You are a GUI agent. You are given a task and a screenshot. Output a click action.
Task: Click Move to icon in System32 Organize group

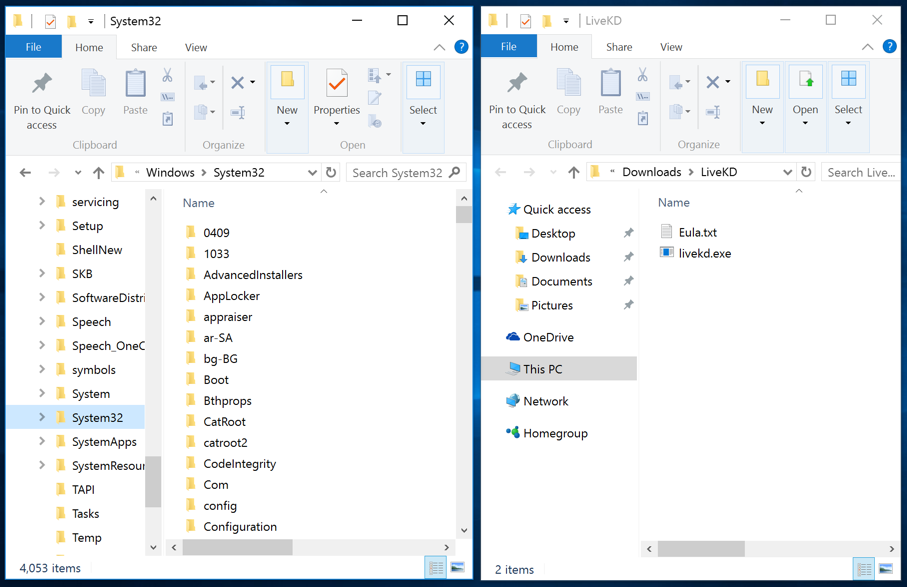tap(204, 83)
